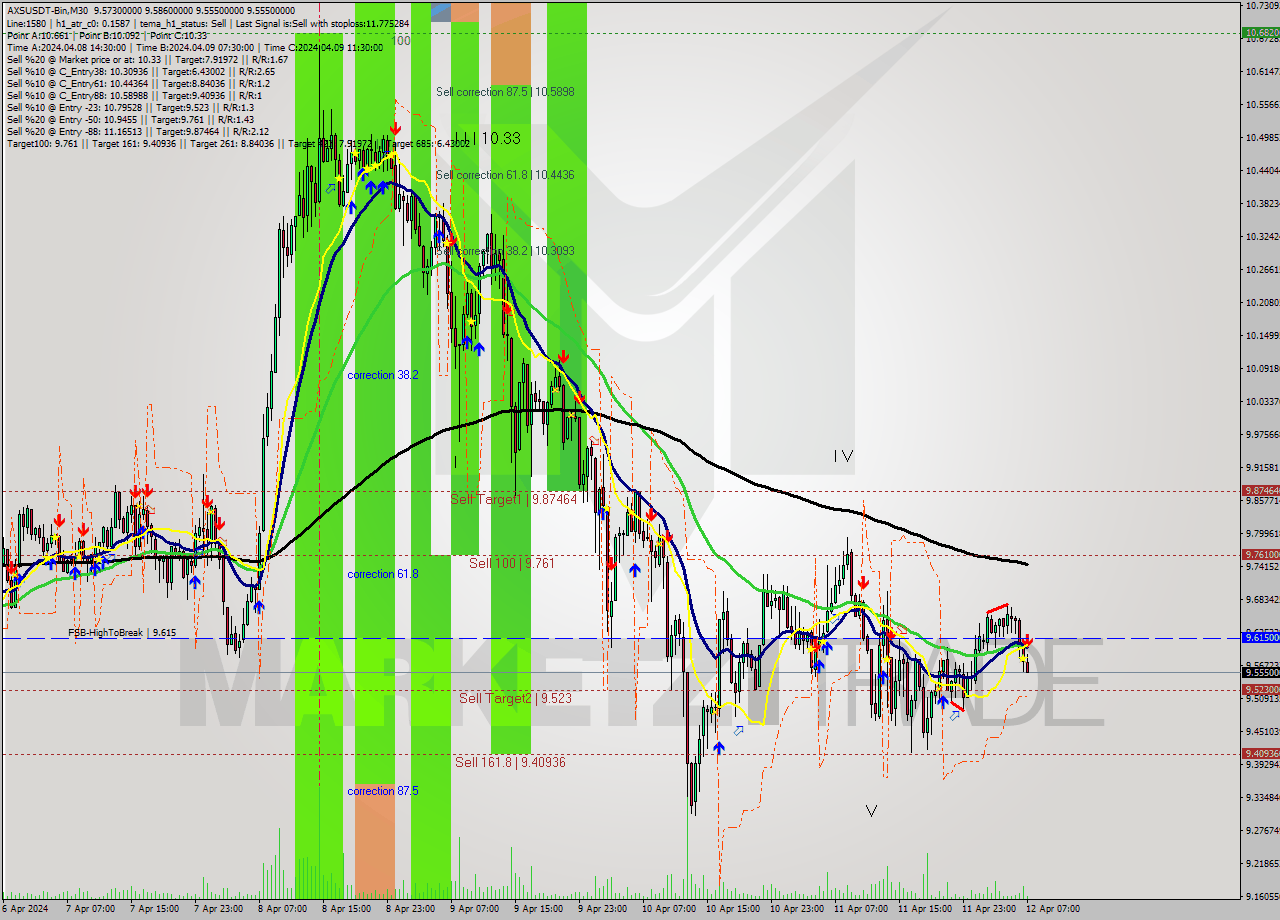Select the blue 'correction 38.2' label
Viewport: 1280px width, 920px height.
[x=383, y=375]
